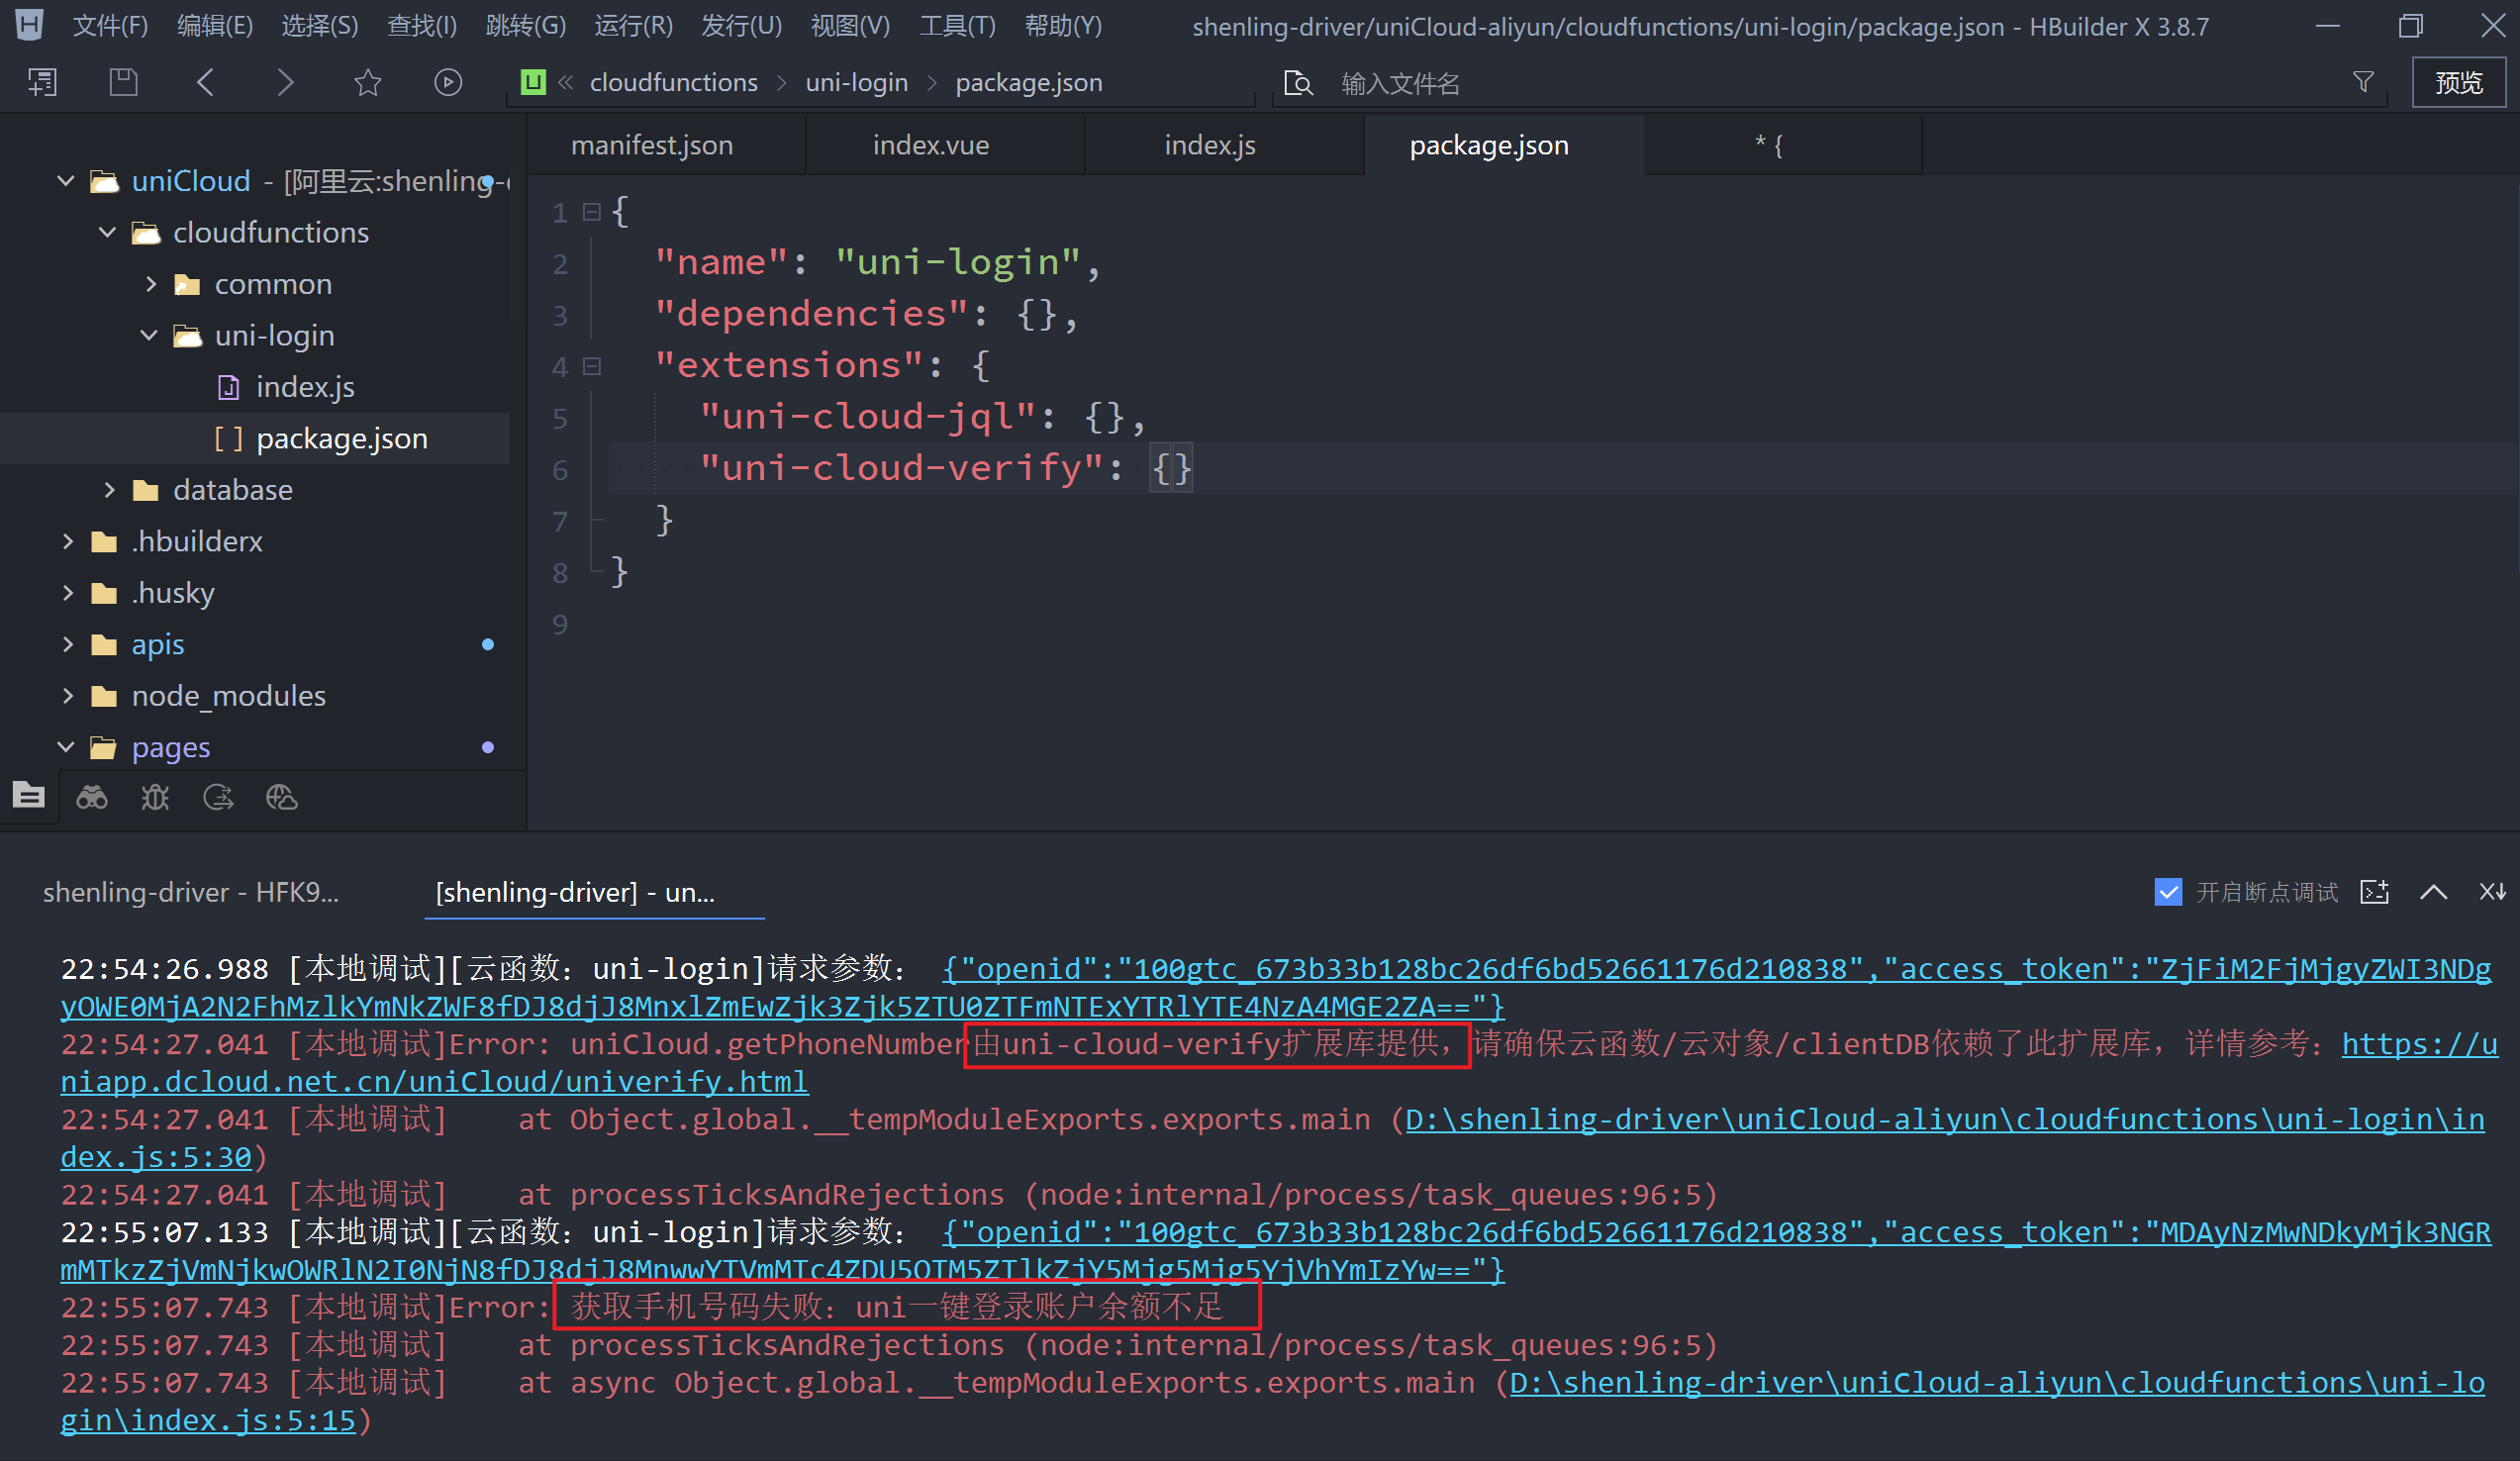Screen dimensions: 2520x1461
Task: Open the binoculars search icon in sidebar
Action: click(x=92, y=797)
